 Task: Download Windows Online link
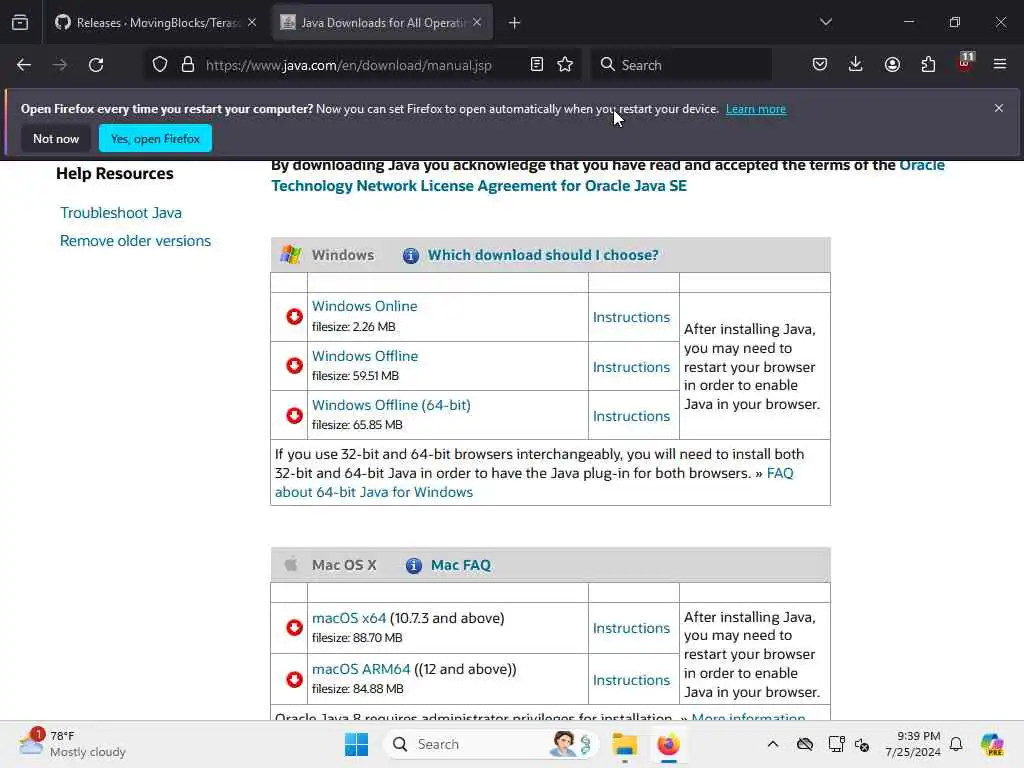[x=364, y=306]
